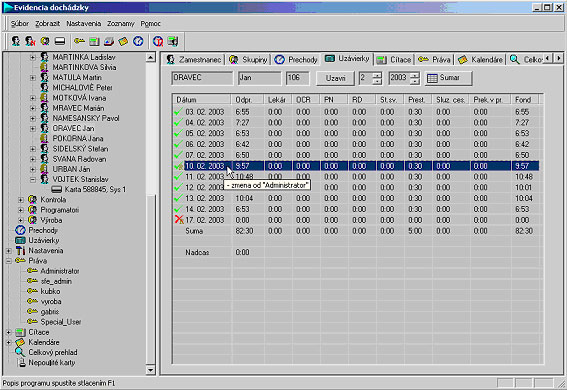Open the Pomoc menu
Viewport: 567px width, 390px height.
click(150, 23)
